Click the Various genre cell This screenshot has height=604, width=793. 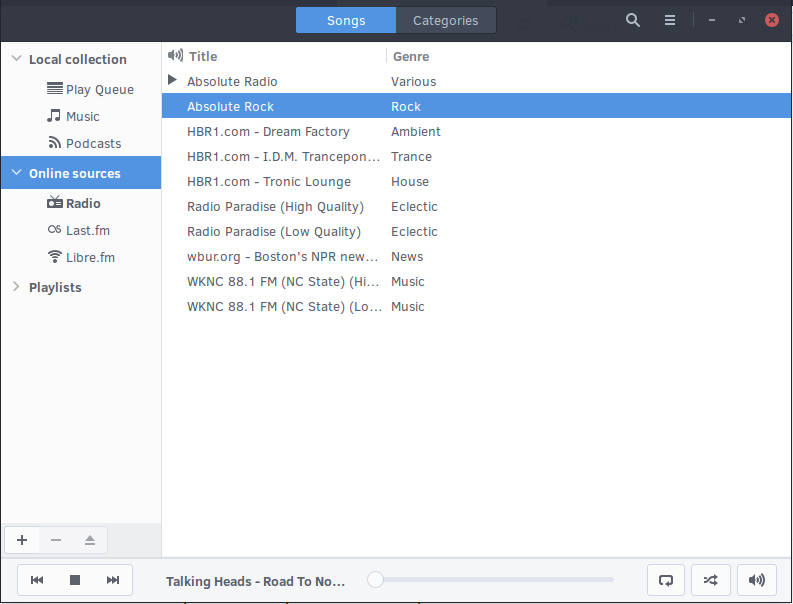pyautogui.click(x=413, y=81)
